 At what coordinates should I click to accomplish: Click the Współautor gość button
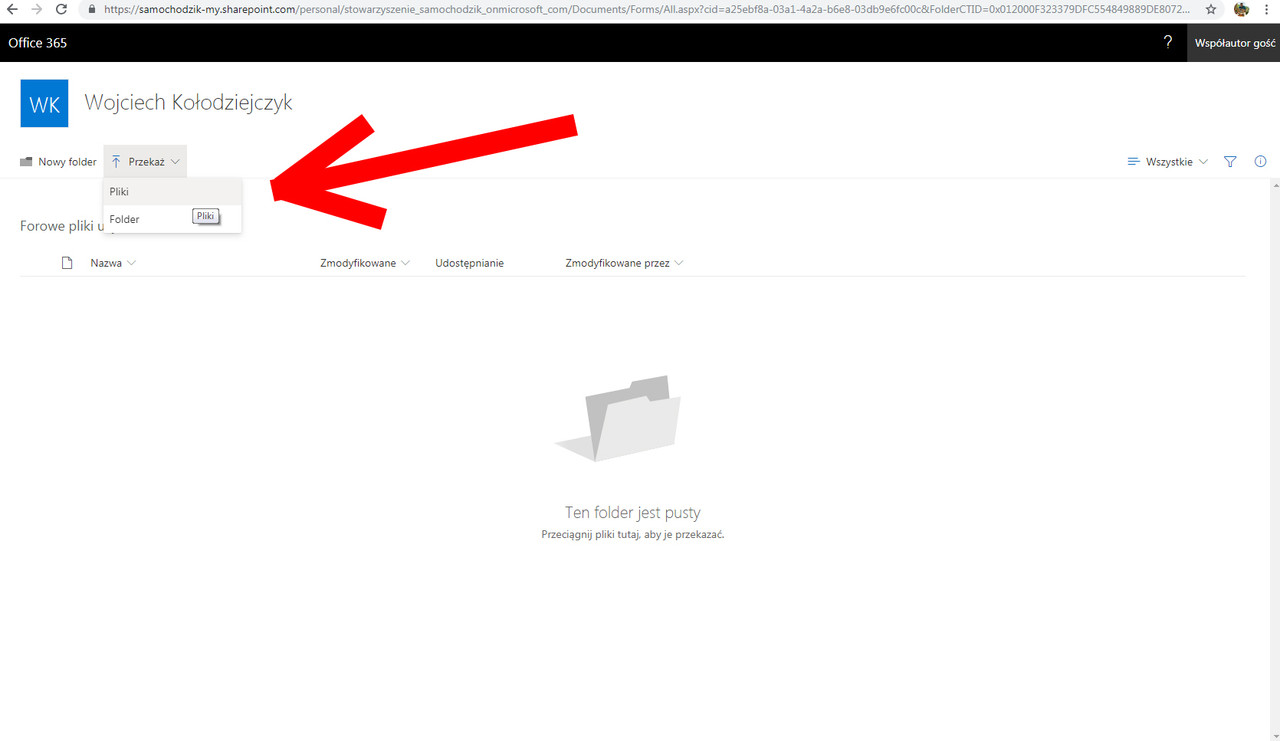tap(1235, 43)
